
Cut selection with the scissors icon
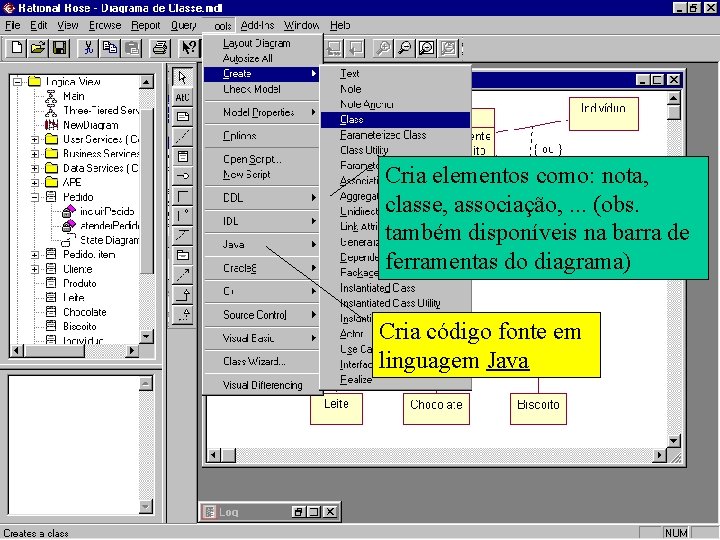pyautogui.click(x=88, y=48)
